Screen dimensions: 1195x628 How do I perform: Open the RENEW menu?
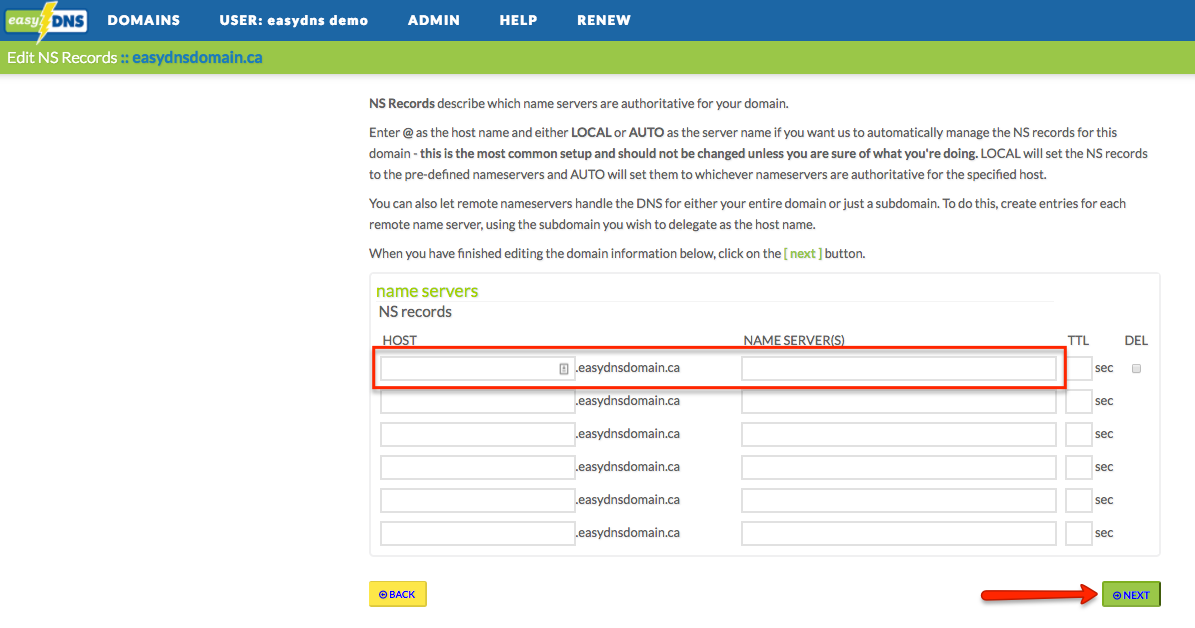pyautogui.click(x=604, y=21)
